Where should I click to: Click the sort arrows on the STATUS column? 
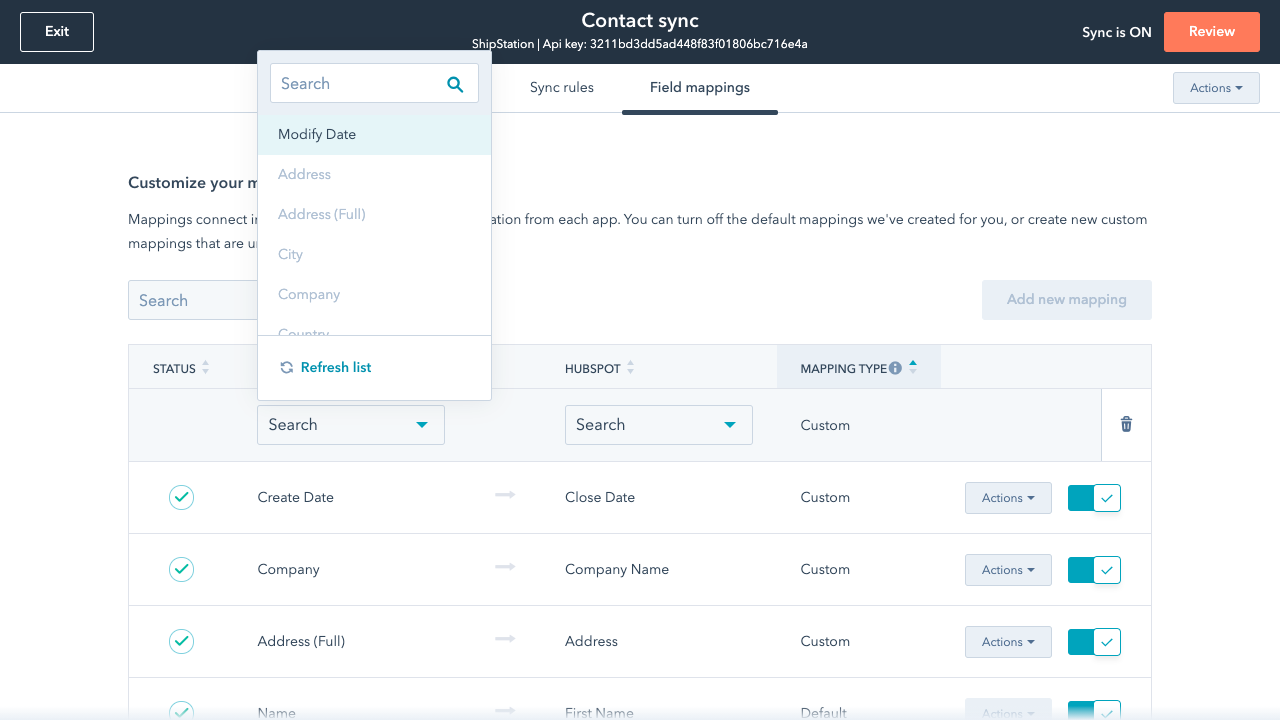click(x=206, y=367)
